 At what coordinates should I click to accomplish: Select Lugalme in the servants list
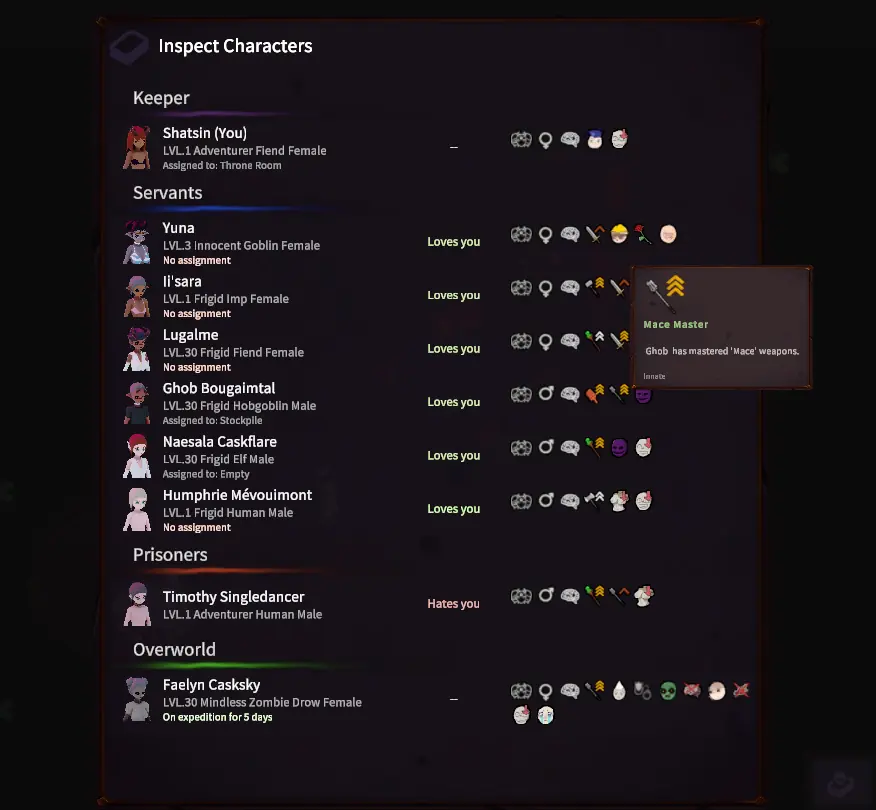[x=191, y=335]
